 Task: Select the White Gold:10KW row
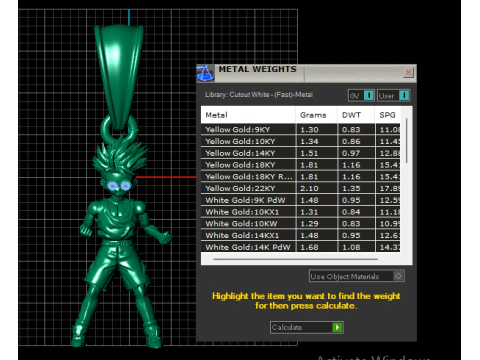[300, 223]
